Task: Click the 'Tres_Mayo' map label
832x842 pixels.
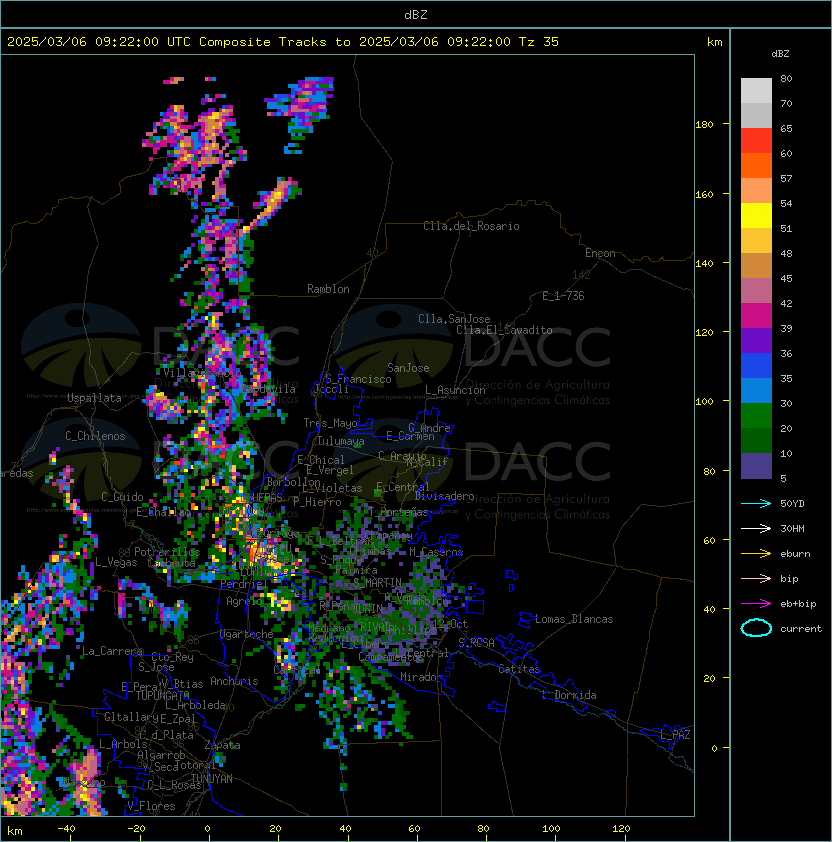Action: click(x=330, y=423)
